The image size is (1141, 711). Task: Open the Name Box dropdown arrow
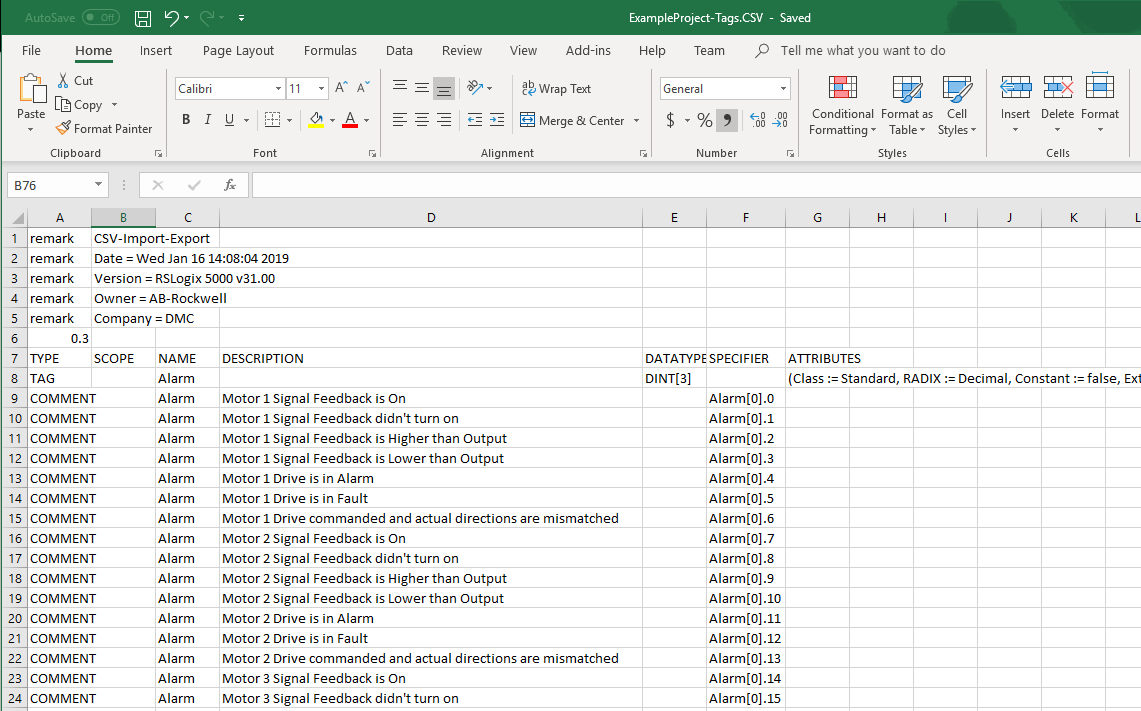98,185
